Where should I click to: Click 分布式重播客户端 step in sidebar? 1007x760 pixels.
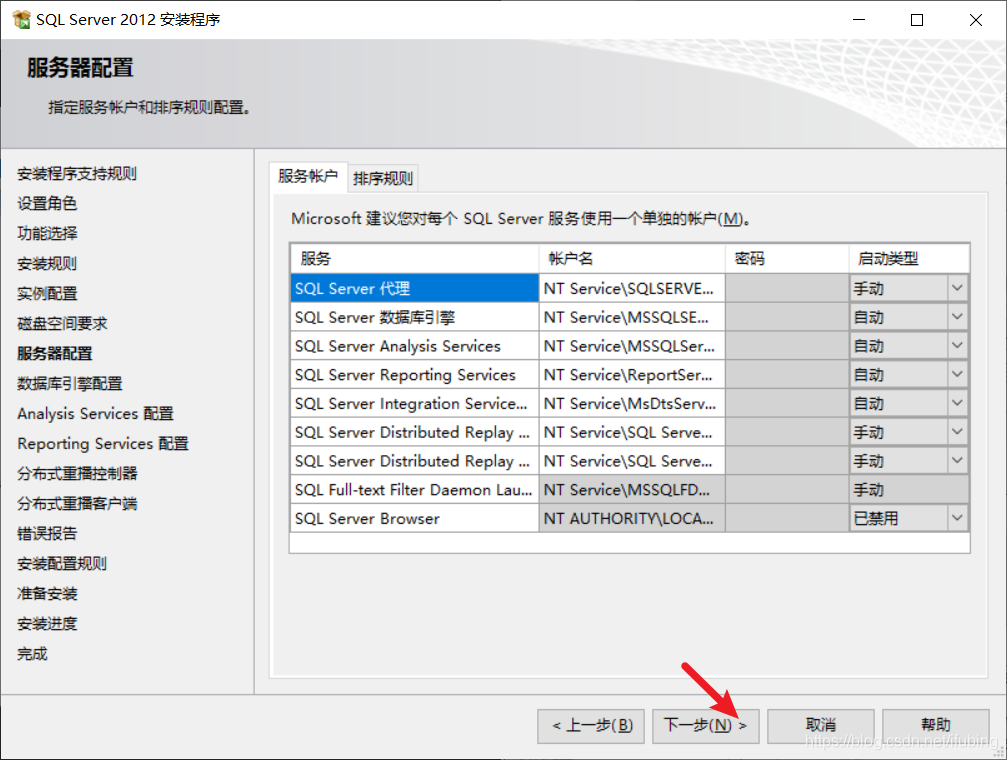point(77,504)
